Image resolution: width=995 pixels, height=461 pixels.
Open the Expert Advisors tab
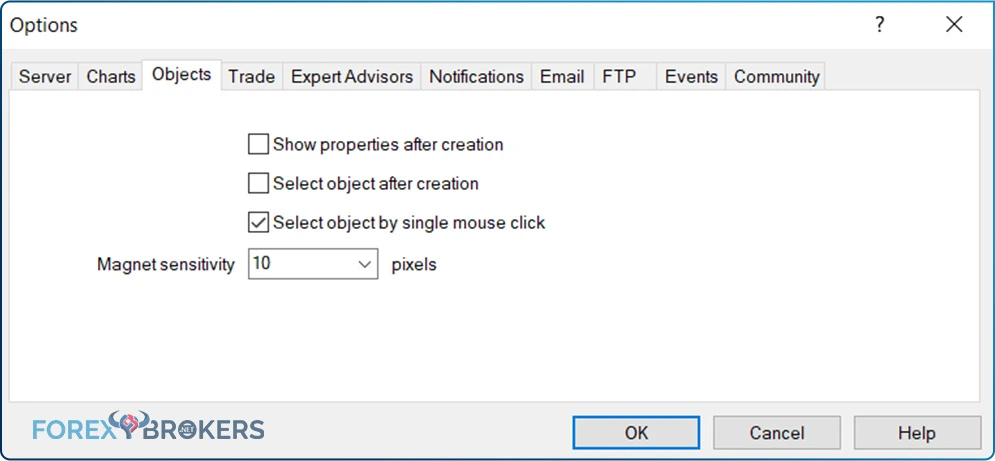click(x=352, y=77)
